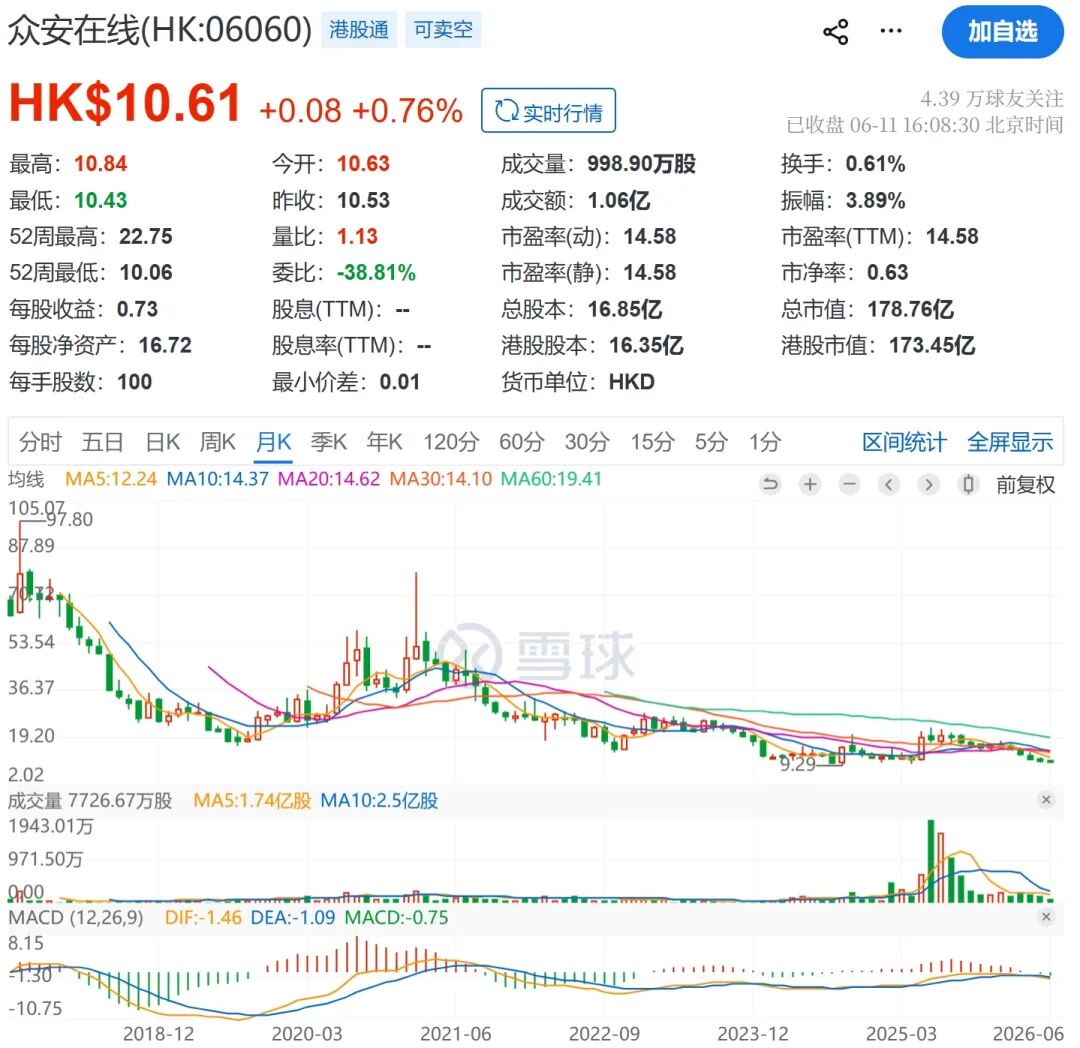
Task: Click the tallest green volume bar
Action: (x=931, y=861)
